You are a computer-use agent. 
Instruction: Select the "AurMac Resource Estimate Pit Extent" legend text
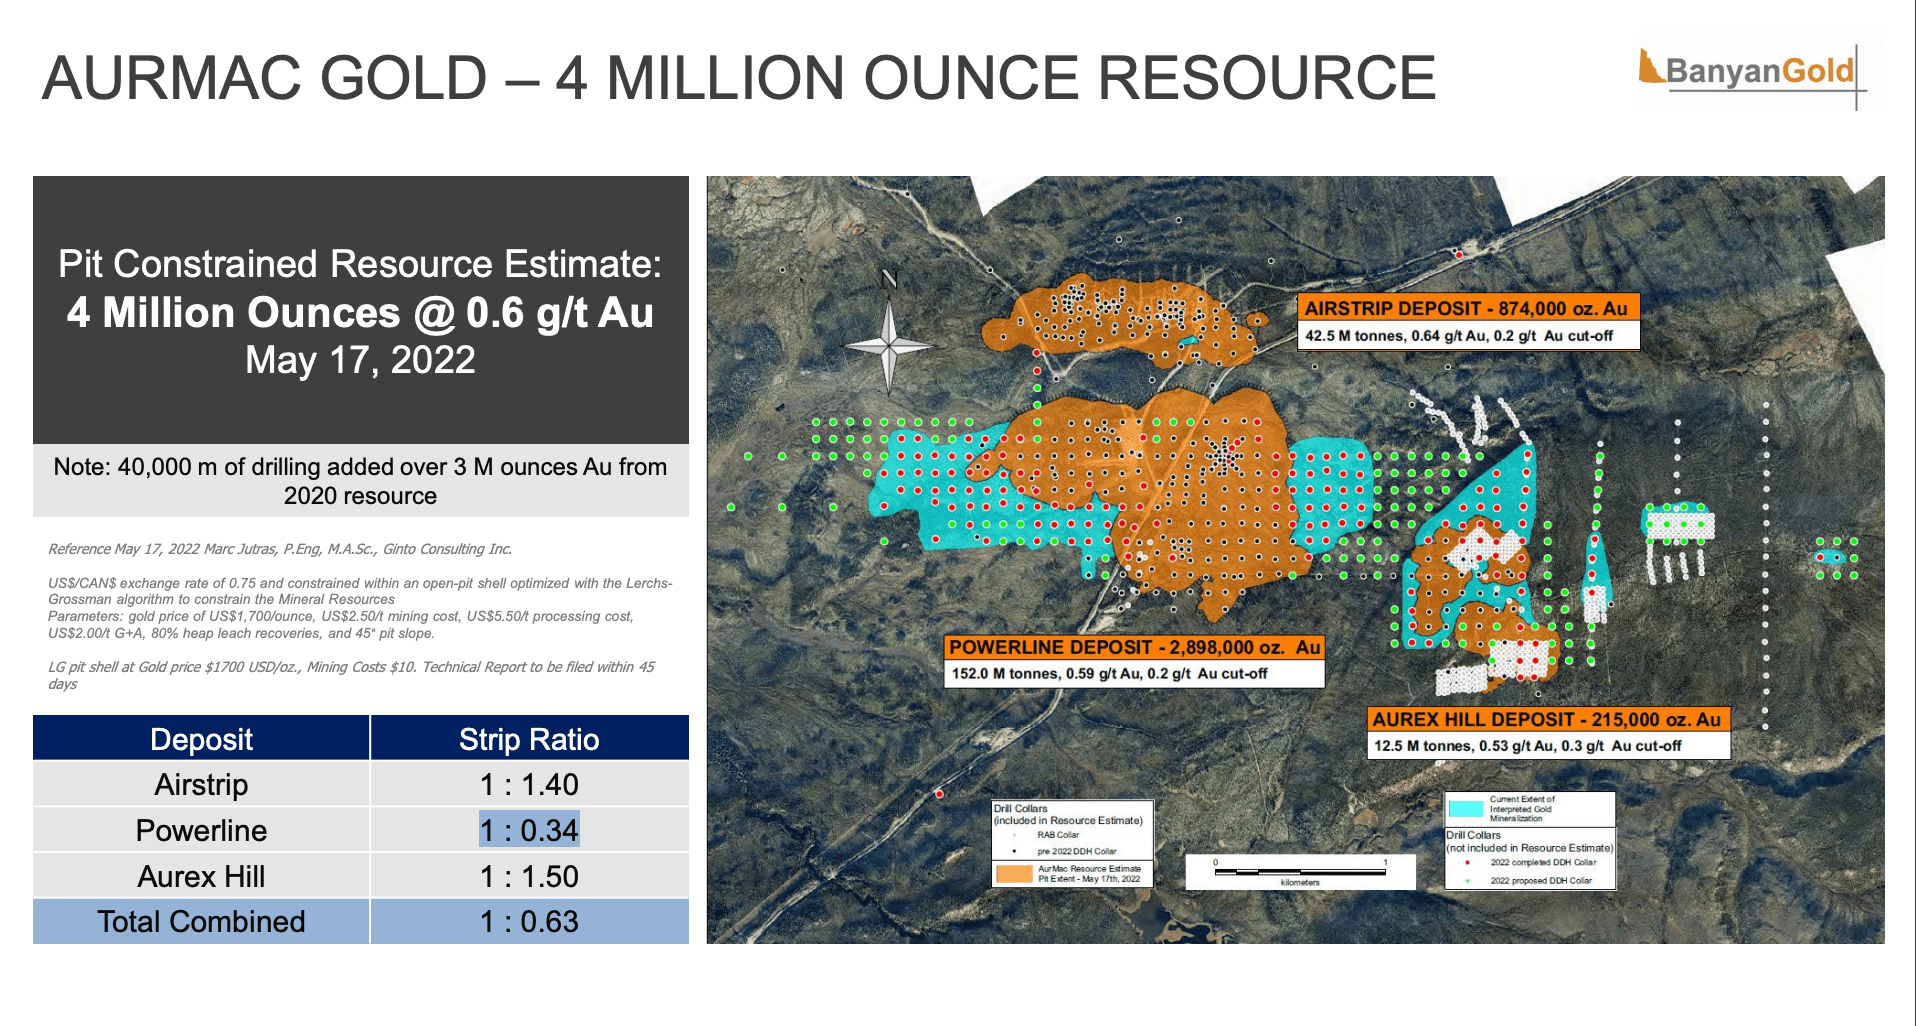tap(1089, 874)
